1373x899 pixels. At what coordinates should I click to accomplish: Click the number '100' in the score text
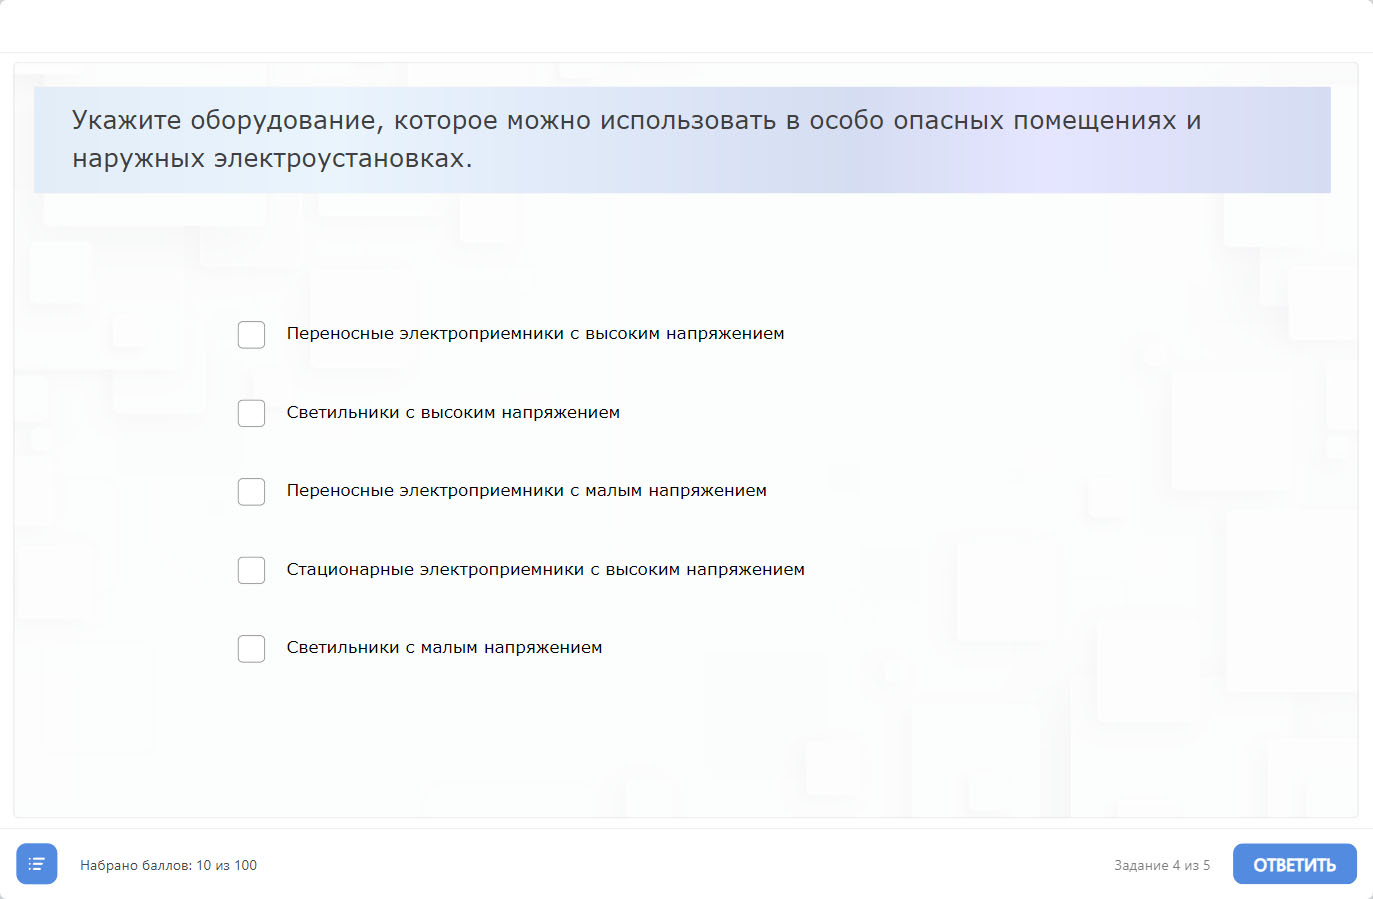click(x=246, y=866)
